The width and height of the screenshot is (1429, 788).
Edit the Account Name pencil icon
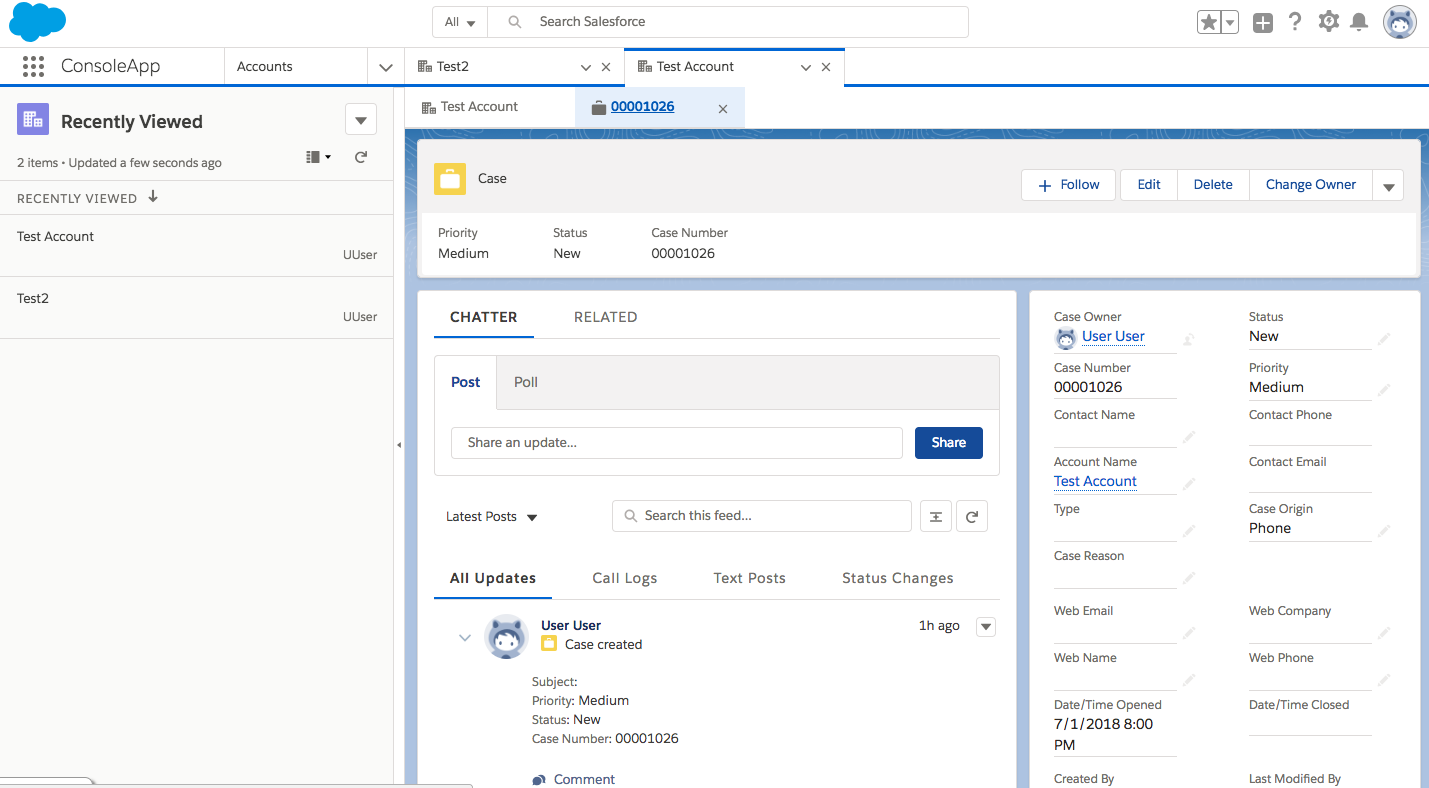[x=1189, y=484]
